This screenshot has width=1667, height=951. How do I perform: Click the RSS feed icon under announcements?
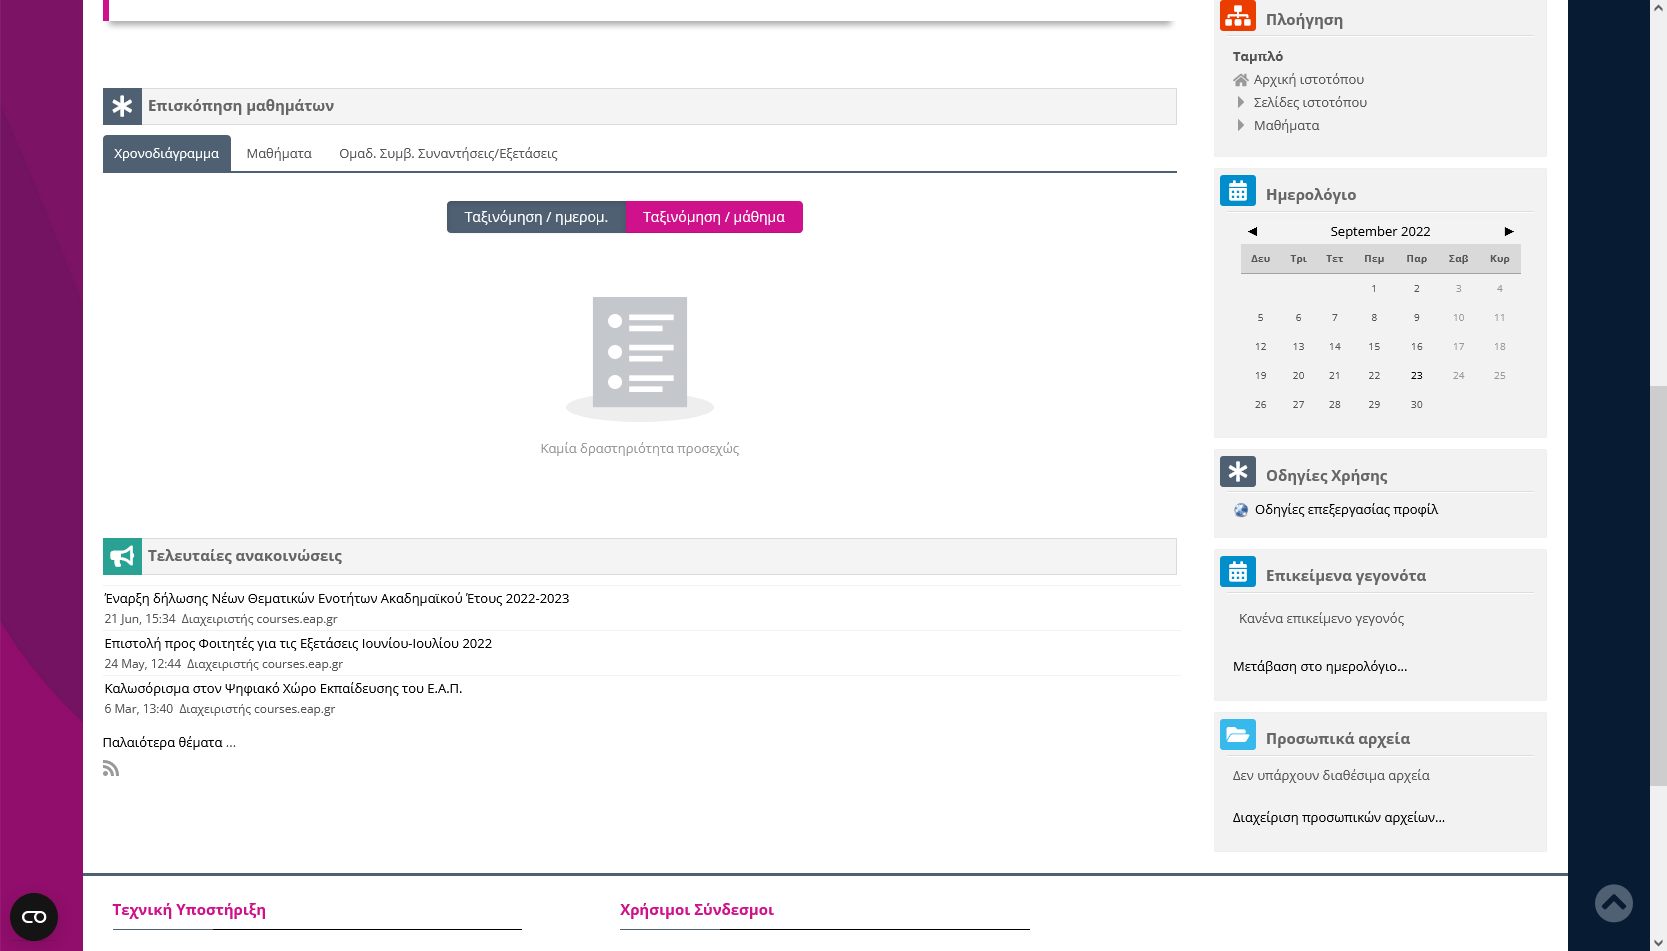click(x=111, y=768)
